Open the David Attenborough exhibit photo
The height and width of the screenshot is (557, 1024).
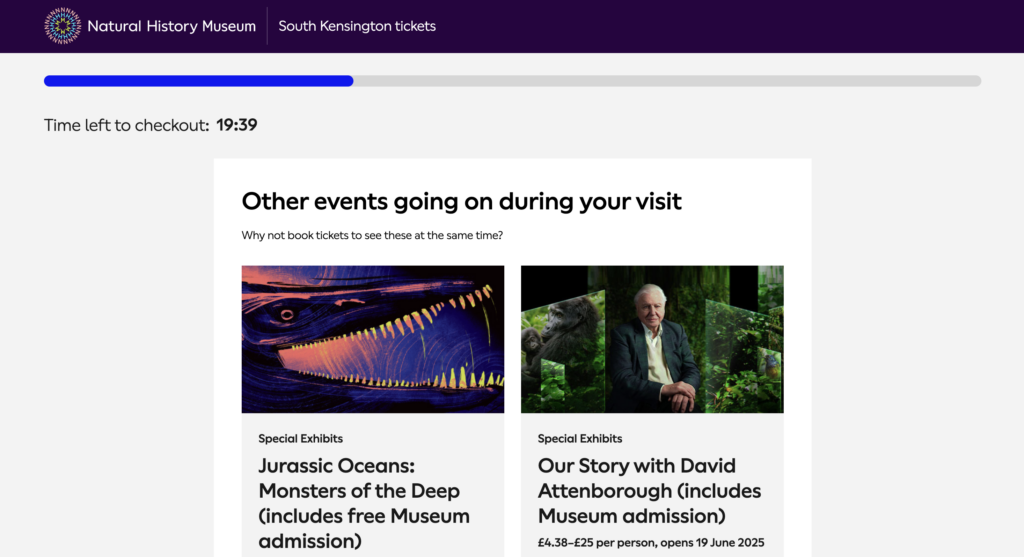(652, 339)
